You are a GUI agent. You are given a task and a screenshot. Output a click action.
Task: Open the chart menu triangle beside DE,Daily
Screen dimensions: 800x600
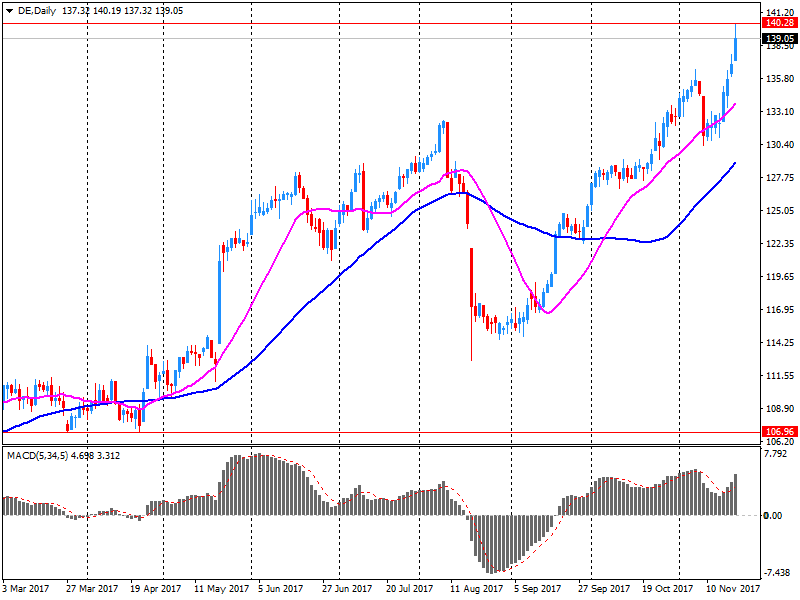(x=9, y=11)
